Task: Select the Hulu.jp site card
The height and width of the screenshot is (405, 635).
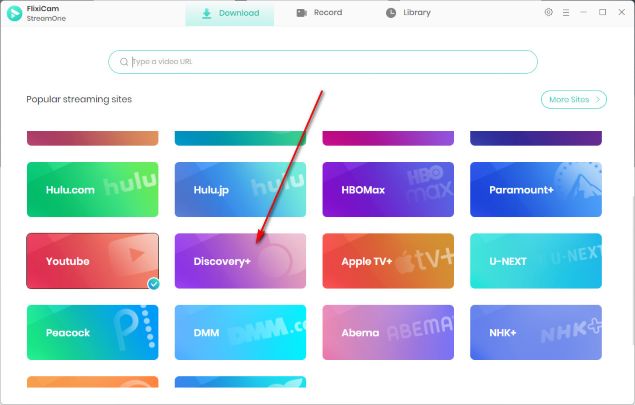Action: (240, 190)
